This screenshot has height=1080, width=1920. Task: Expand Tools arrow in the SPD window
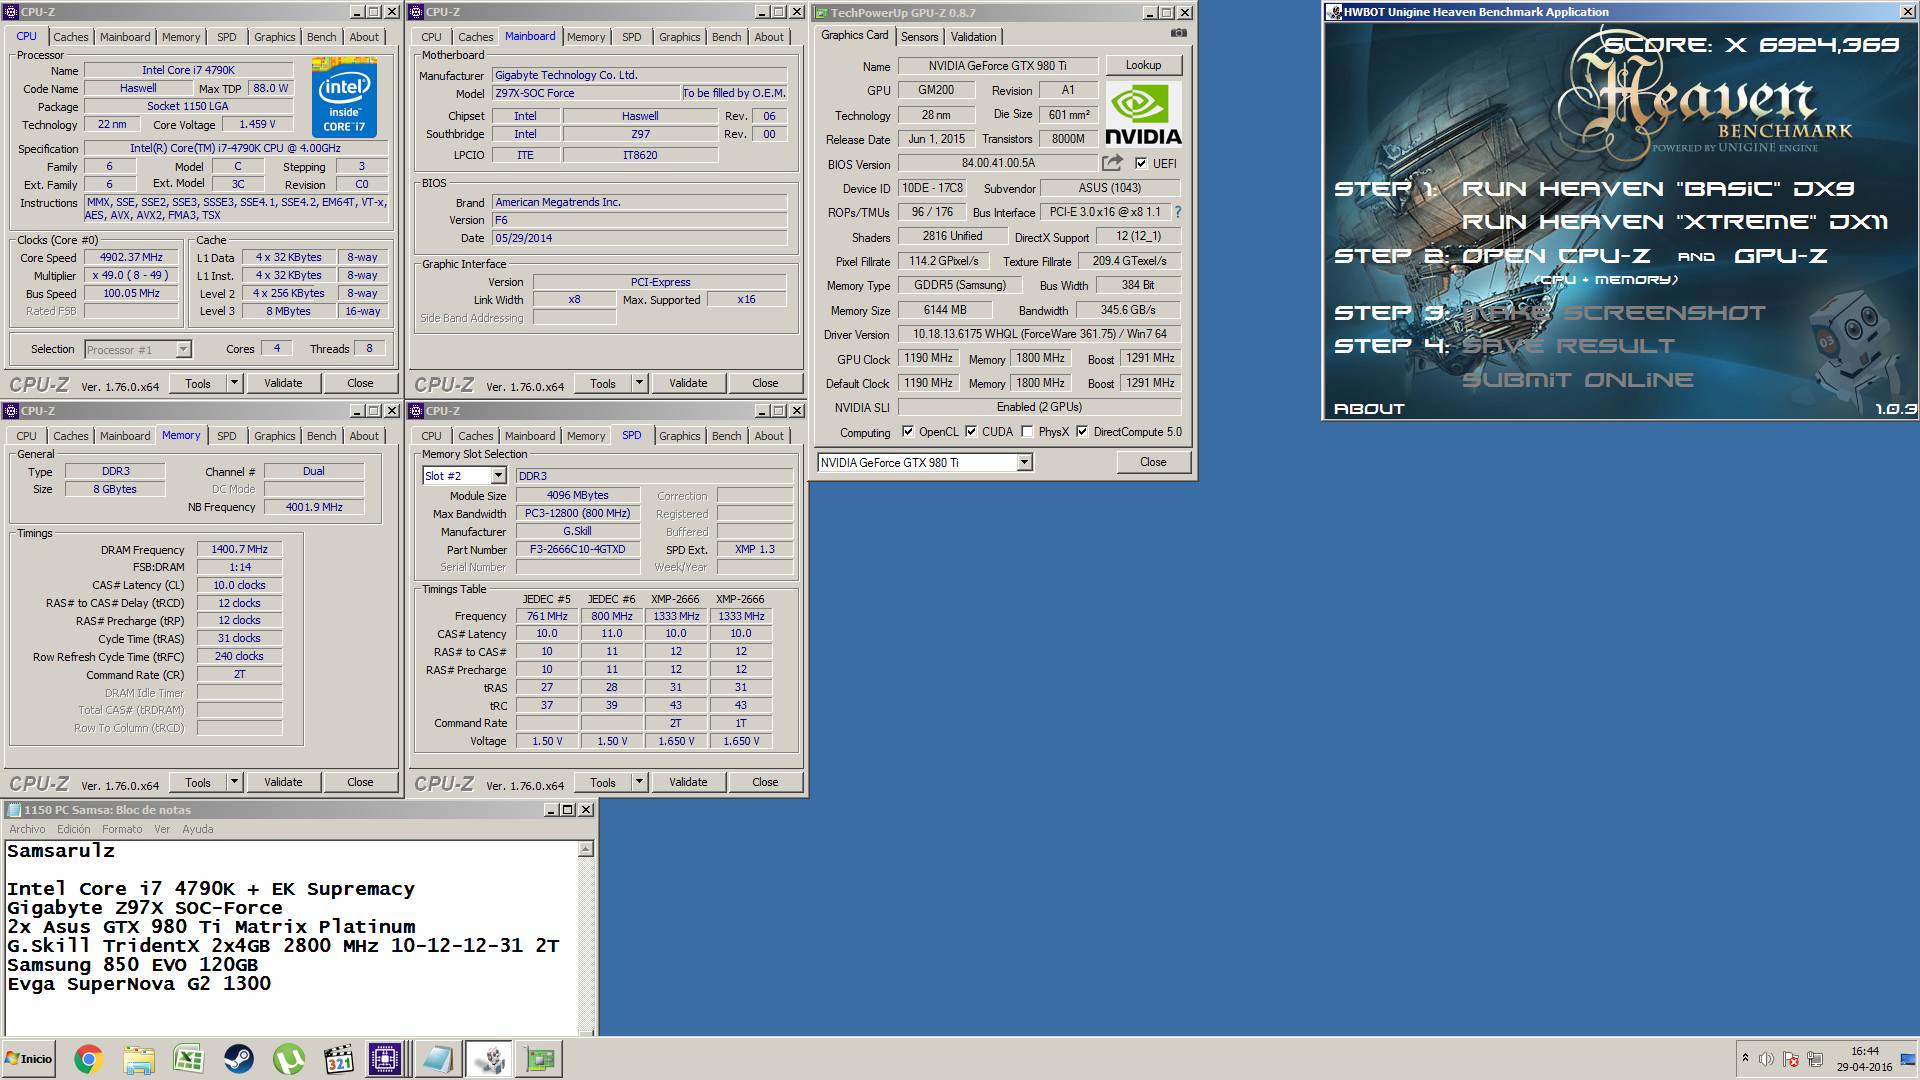point(639,782)
